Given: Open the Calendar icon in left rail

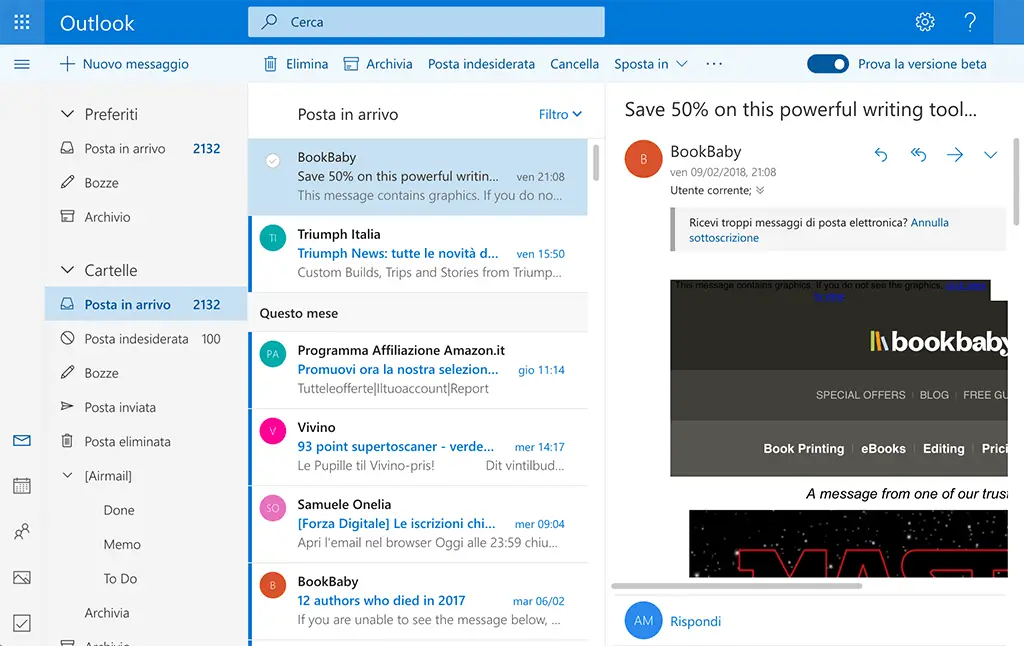Looking at the screenshot, I should (x=22, y=485).
